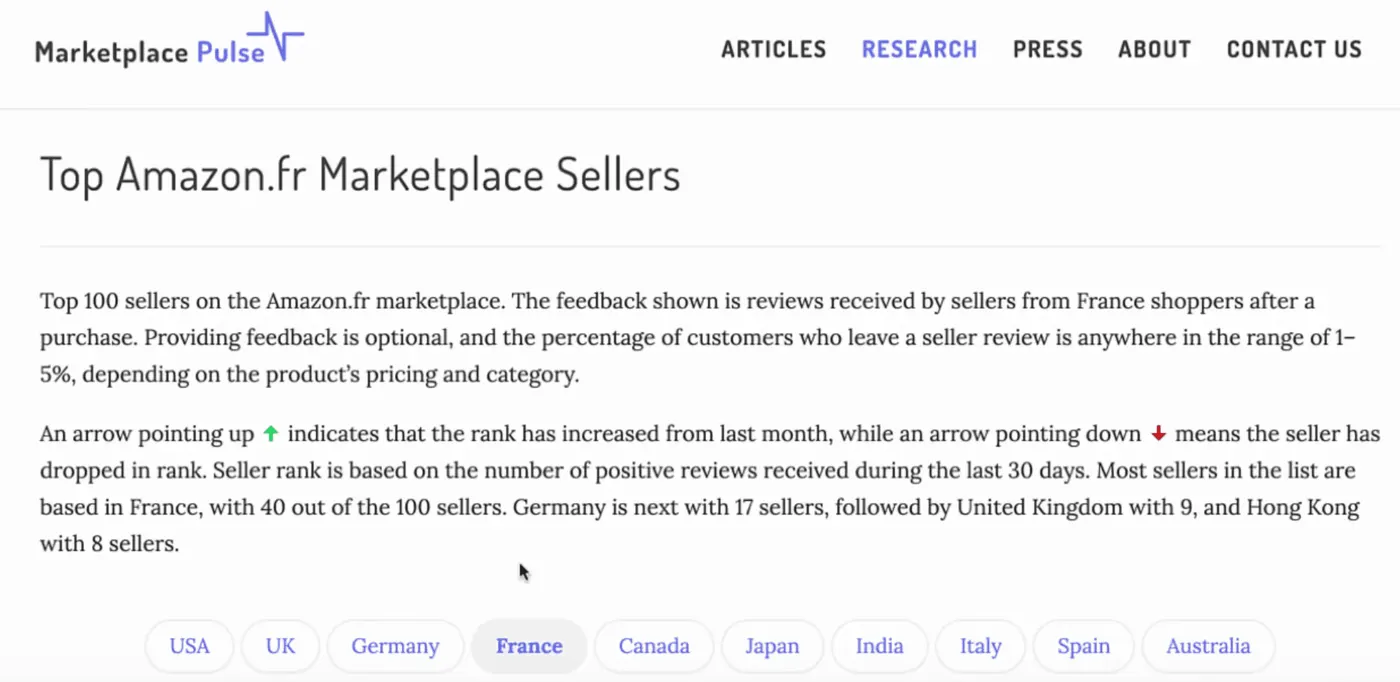Open the Articles menu item
Viewport: 1400px width, 682px height.
click(774, 50)
